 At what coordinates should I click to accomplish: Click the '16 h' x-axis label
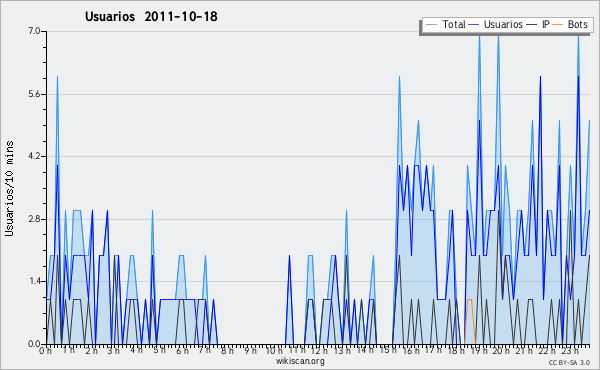[x=411, y=350]
